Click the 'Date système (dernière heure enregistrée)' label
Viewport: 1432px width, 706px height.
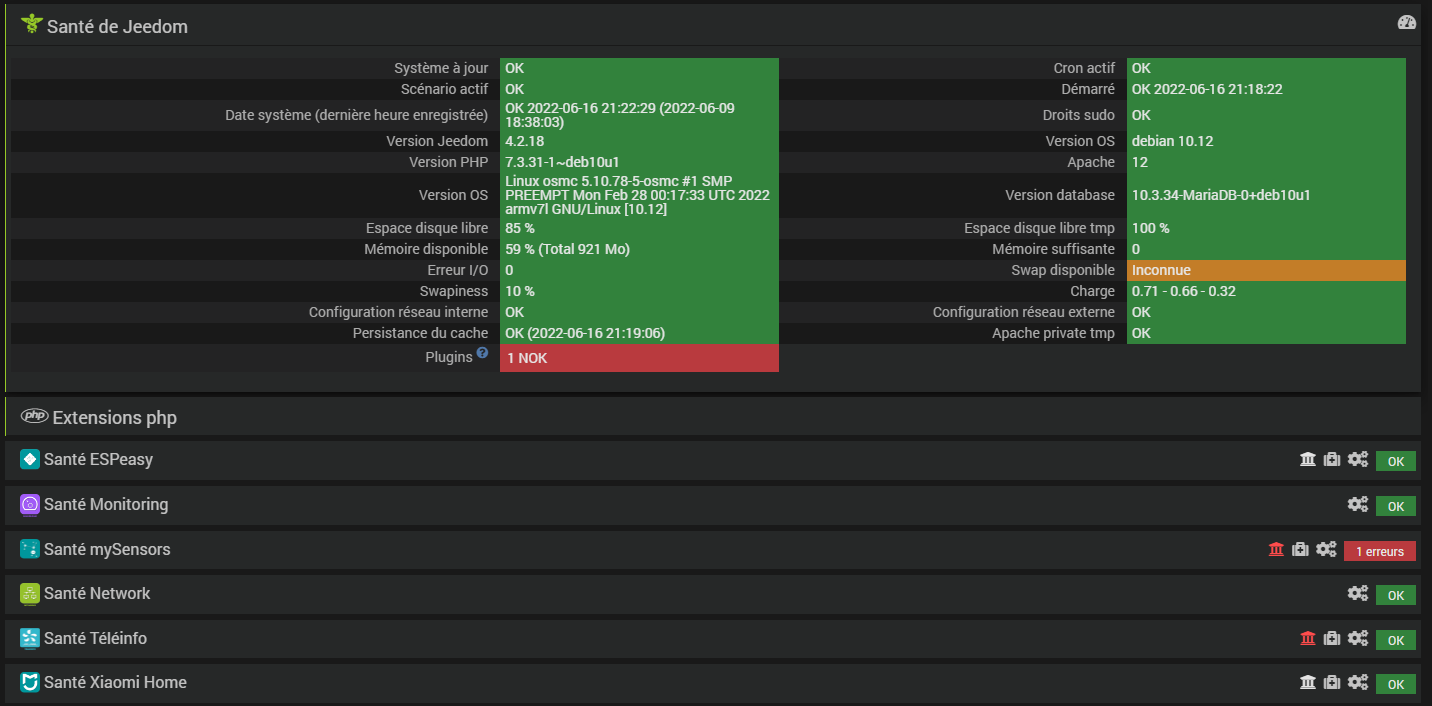click(x=356, y=115)
